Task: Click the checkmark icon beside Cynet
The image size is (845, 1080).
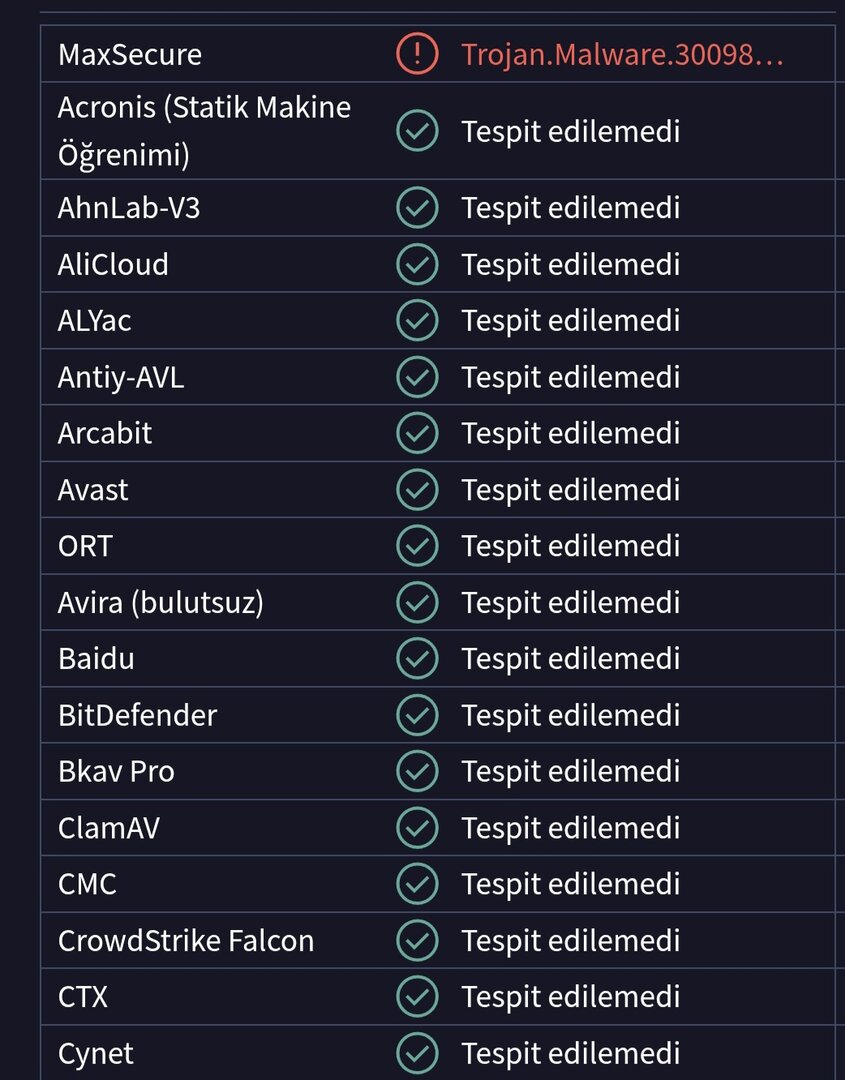Action: (417, 1053)
